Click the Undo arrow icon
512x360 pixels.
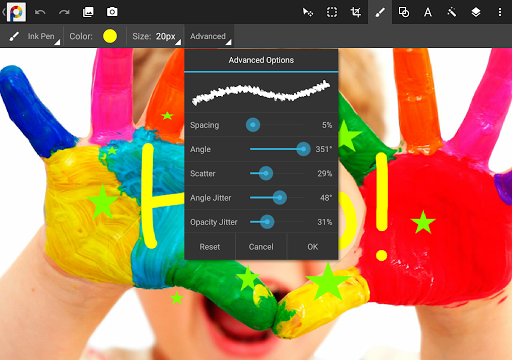[40, 12]
